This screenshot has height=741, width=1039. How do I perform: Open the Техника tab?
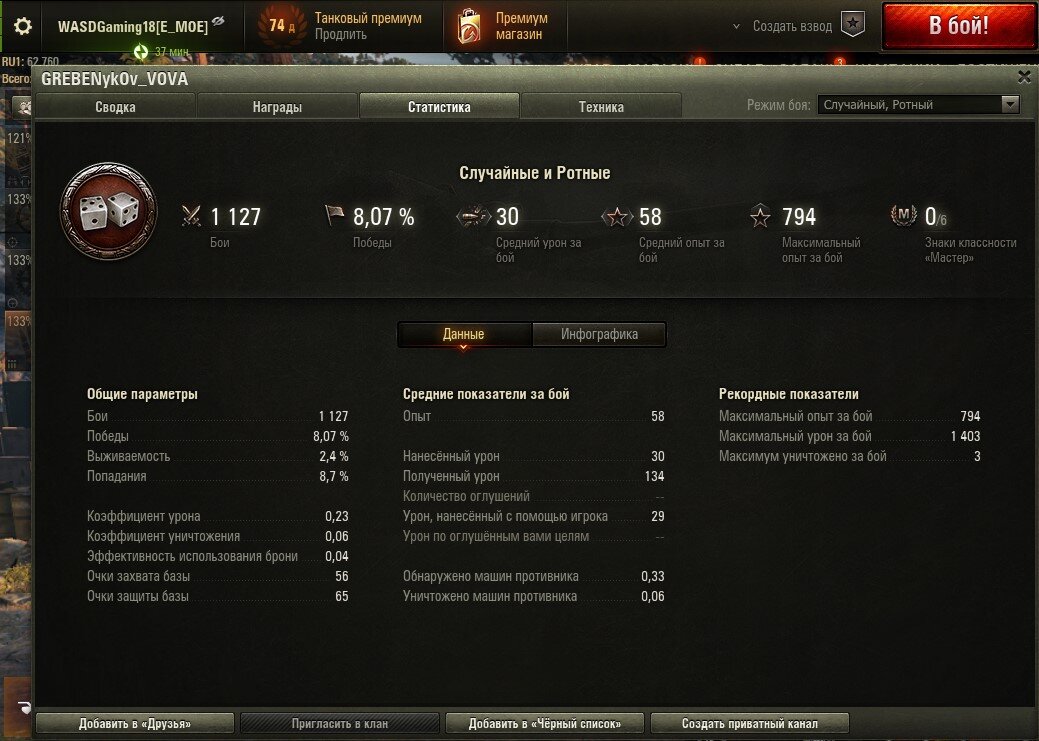(x=601, y=107)
